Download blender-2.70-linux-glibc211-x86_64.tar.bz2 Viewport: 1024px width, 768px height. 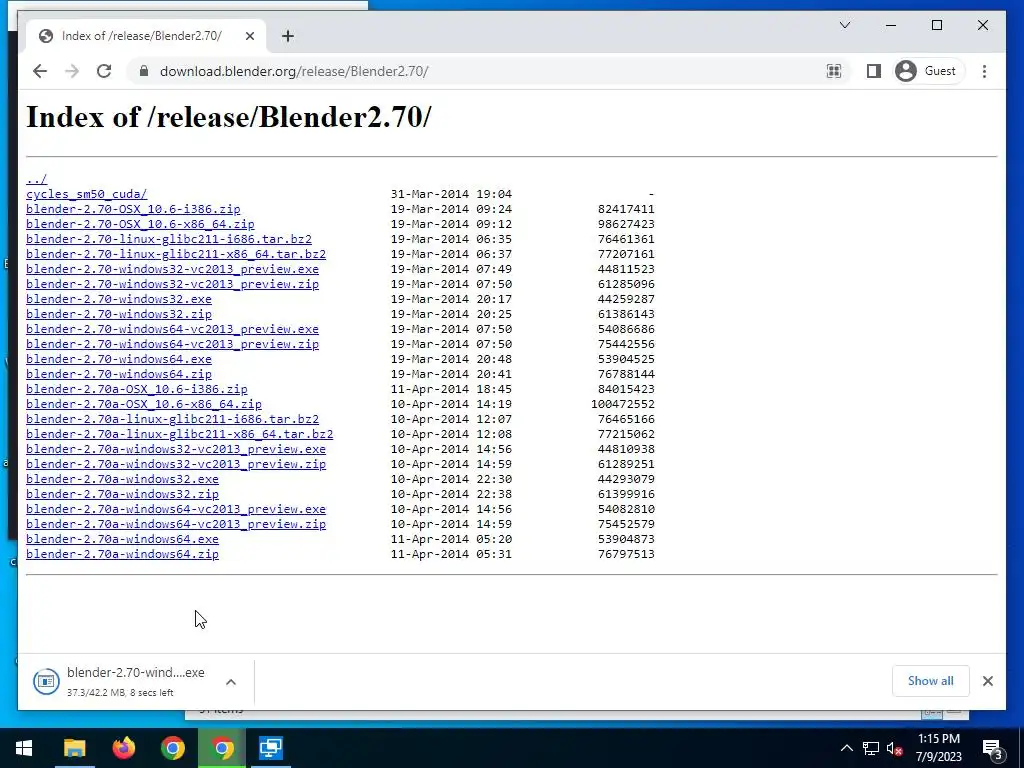[176, 254]
